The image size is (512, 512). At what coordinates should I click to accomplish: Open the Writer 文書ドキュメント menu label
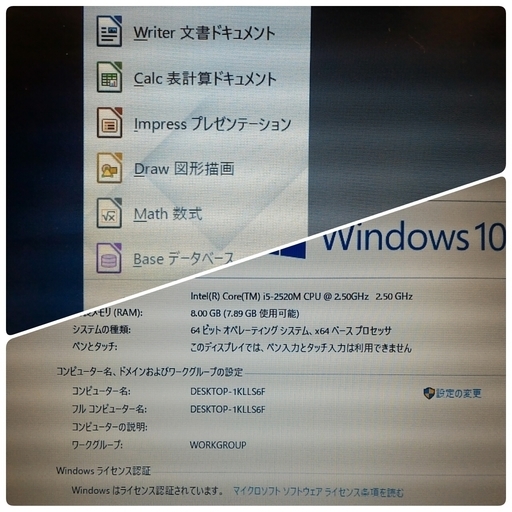click(x=204, y=33)
